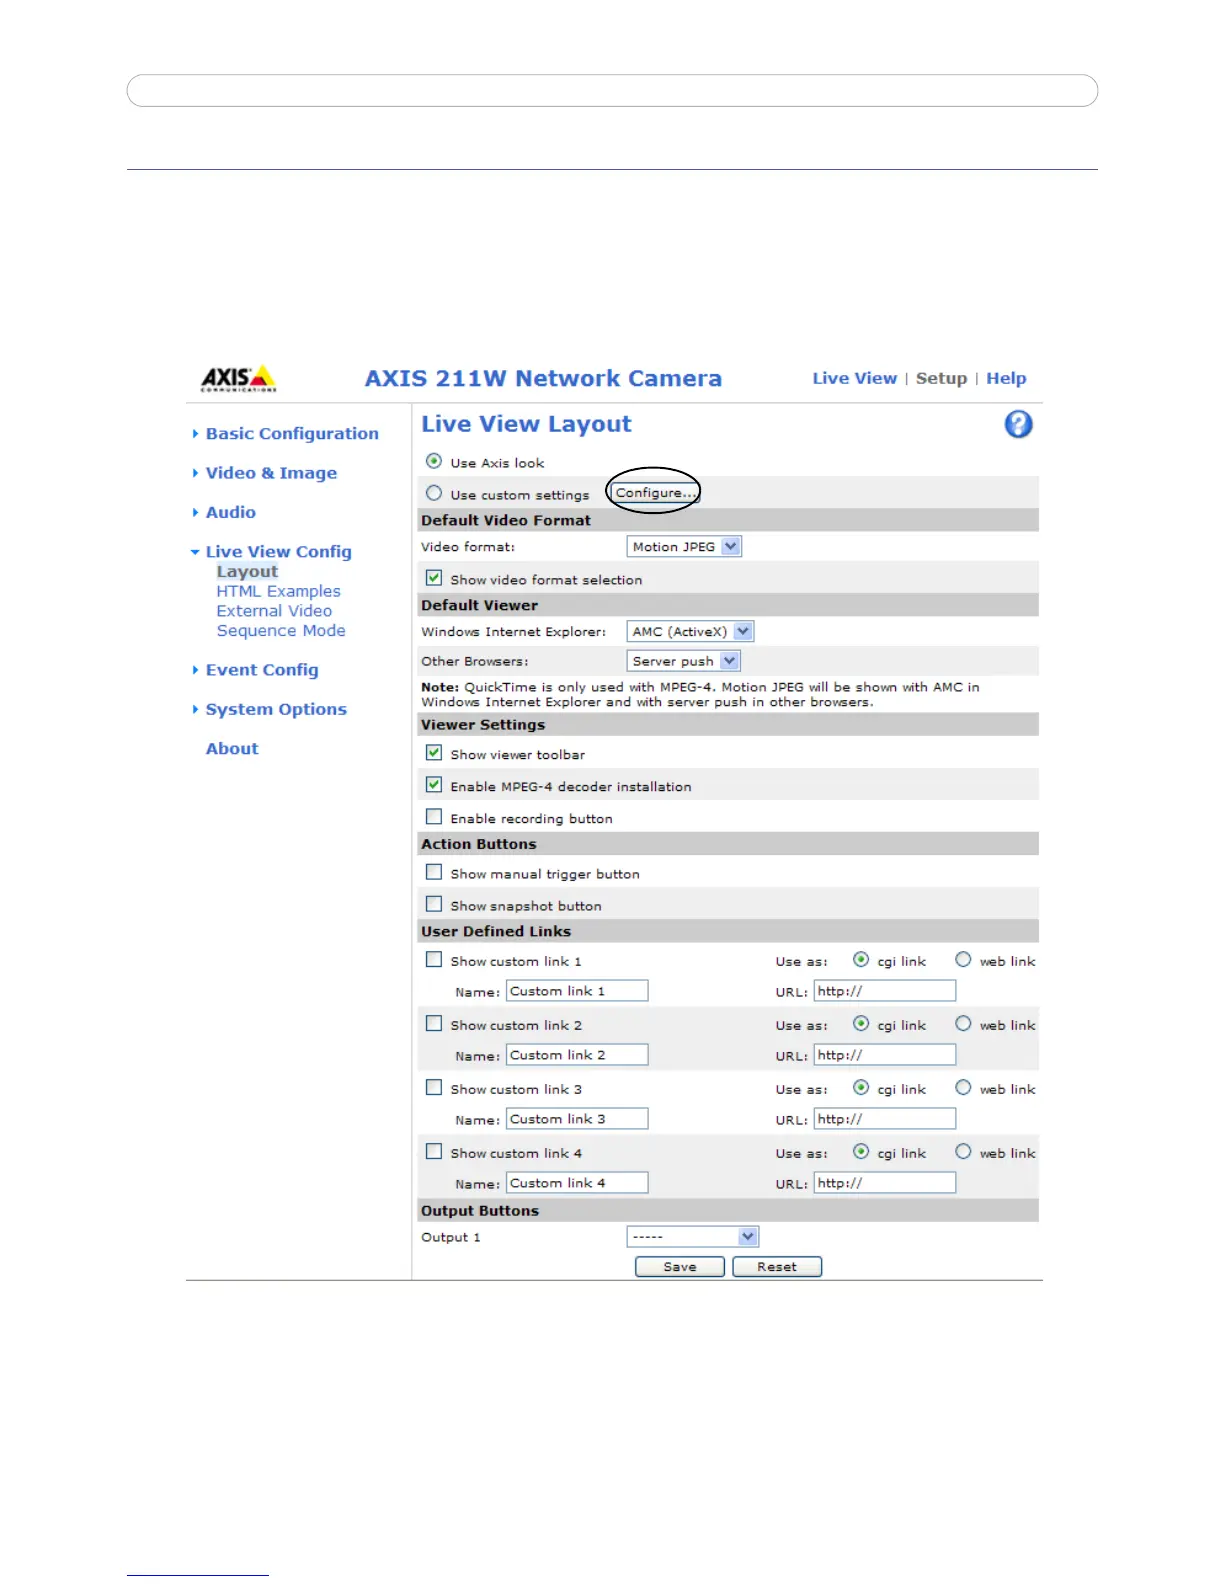The image size is (1224, 1584).
Task: Select the Use custom settings radio button
Action: coord(434,493)
